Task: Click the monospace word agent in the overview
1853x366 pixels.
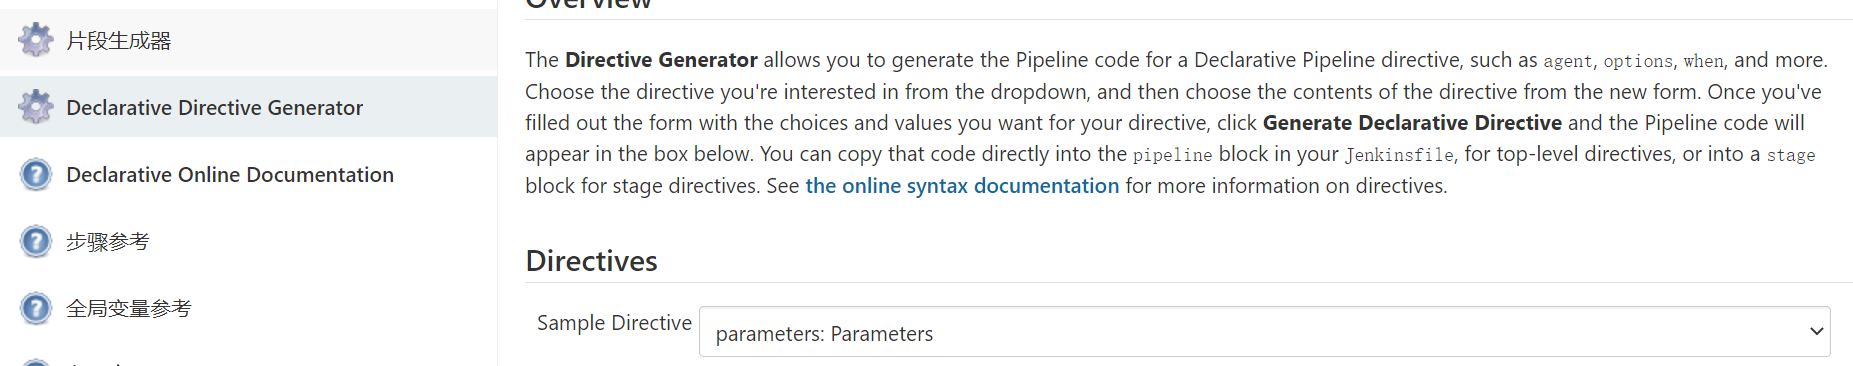Action: [1568, 61]
